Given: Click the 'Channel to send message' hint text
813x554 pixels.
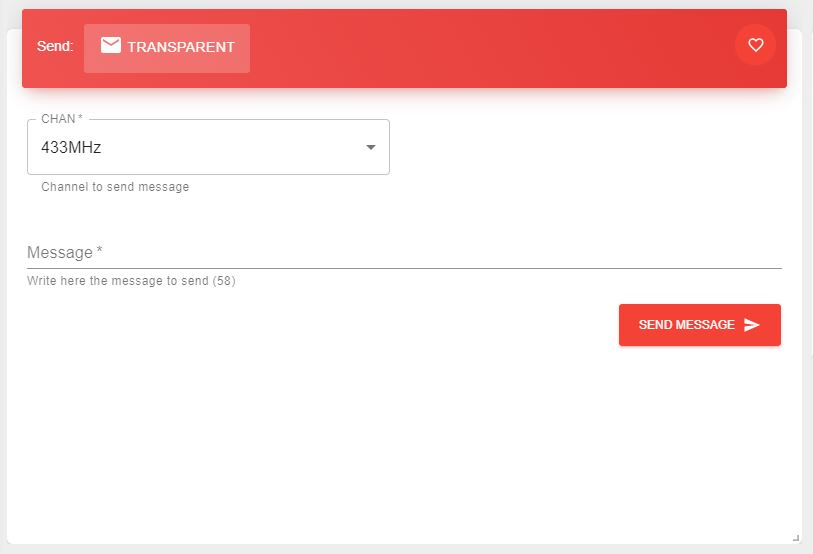Looking at the screenshot, I should coord(115,187).
